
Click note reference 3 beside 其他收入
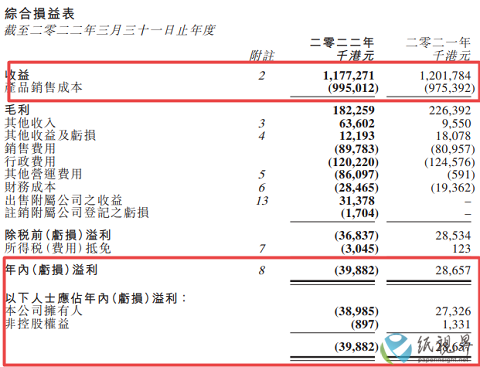(x=262, y=124)
